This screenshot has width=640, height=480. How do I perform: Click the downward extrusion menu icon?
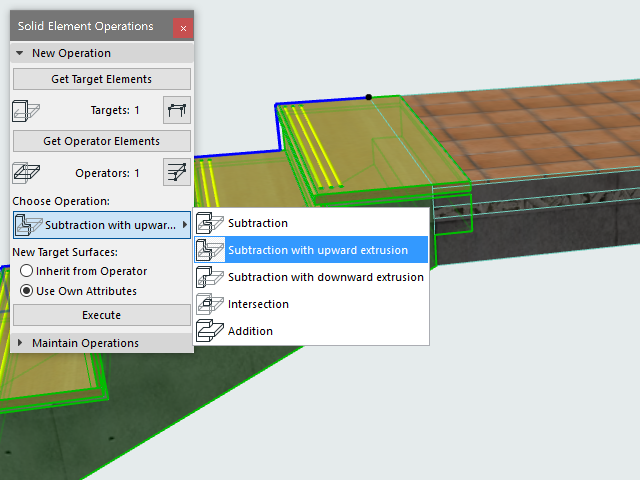(x=210, y=277)
